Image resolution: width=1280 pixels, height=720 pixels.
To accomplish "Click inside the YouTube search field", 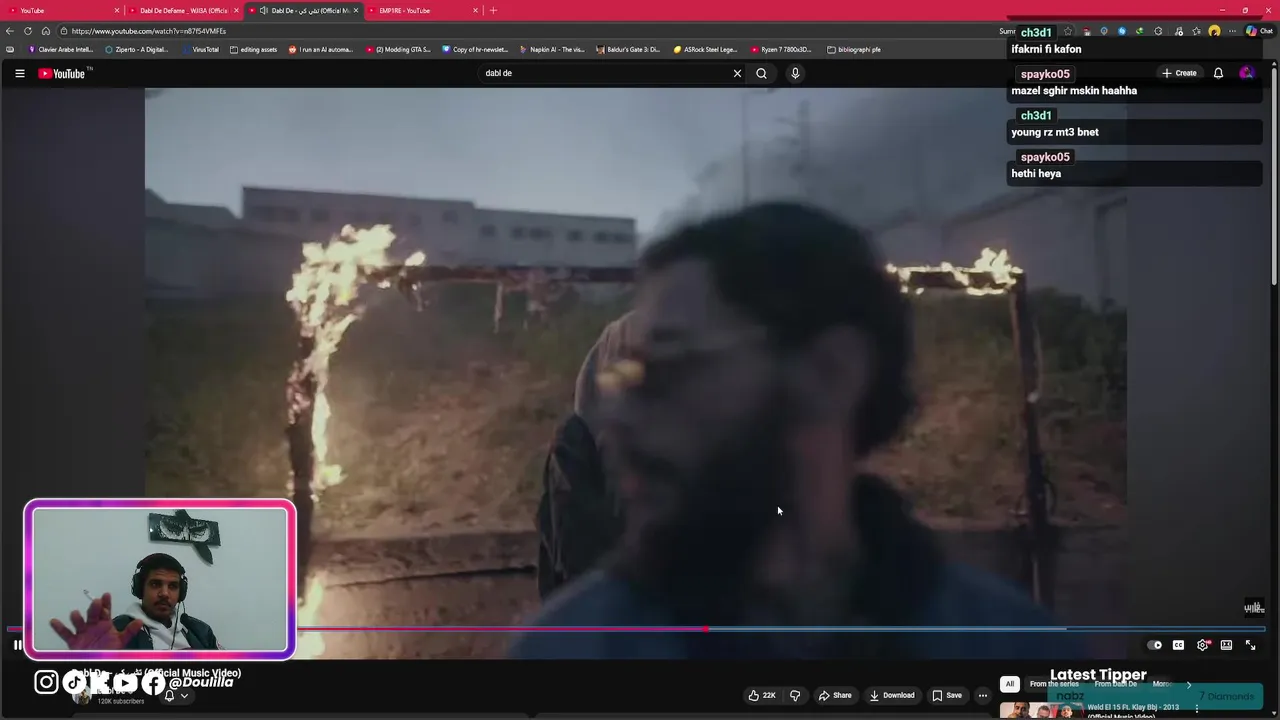I will (605, 73).
